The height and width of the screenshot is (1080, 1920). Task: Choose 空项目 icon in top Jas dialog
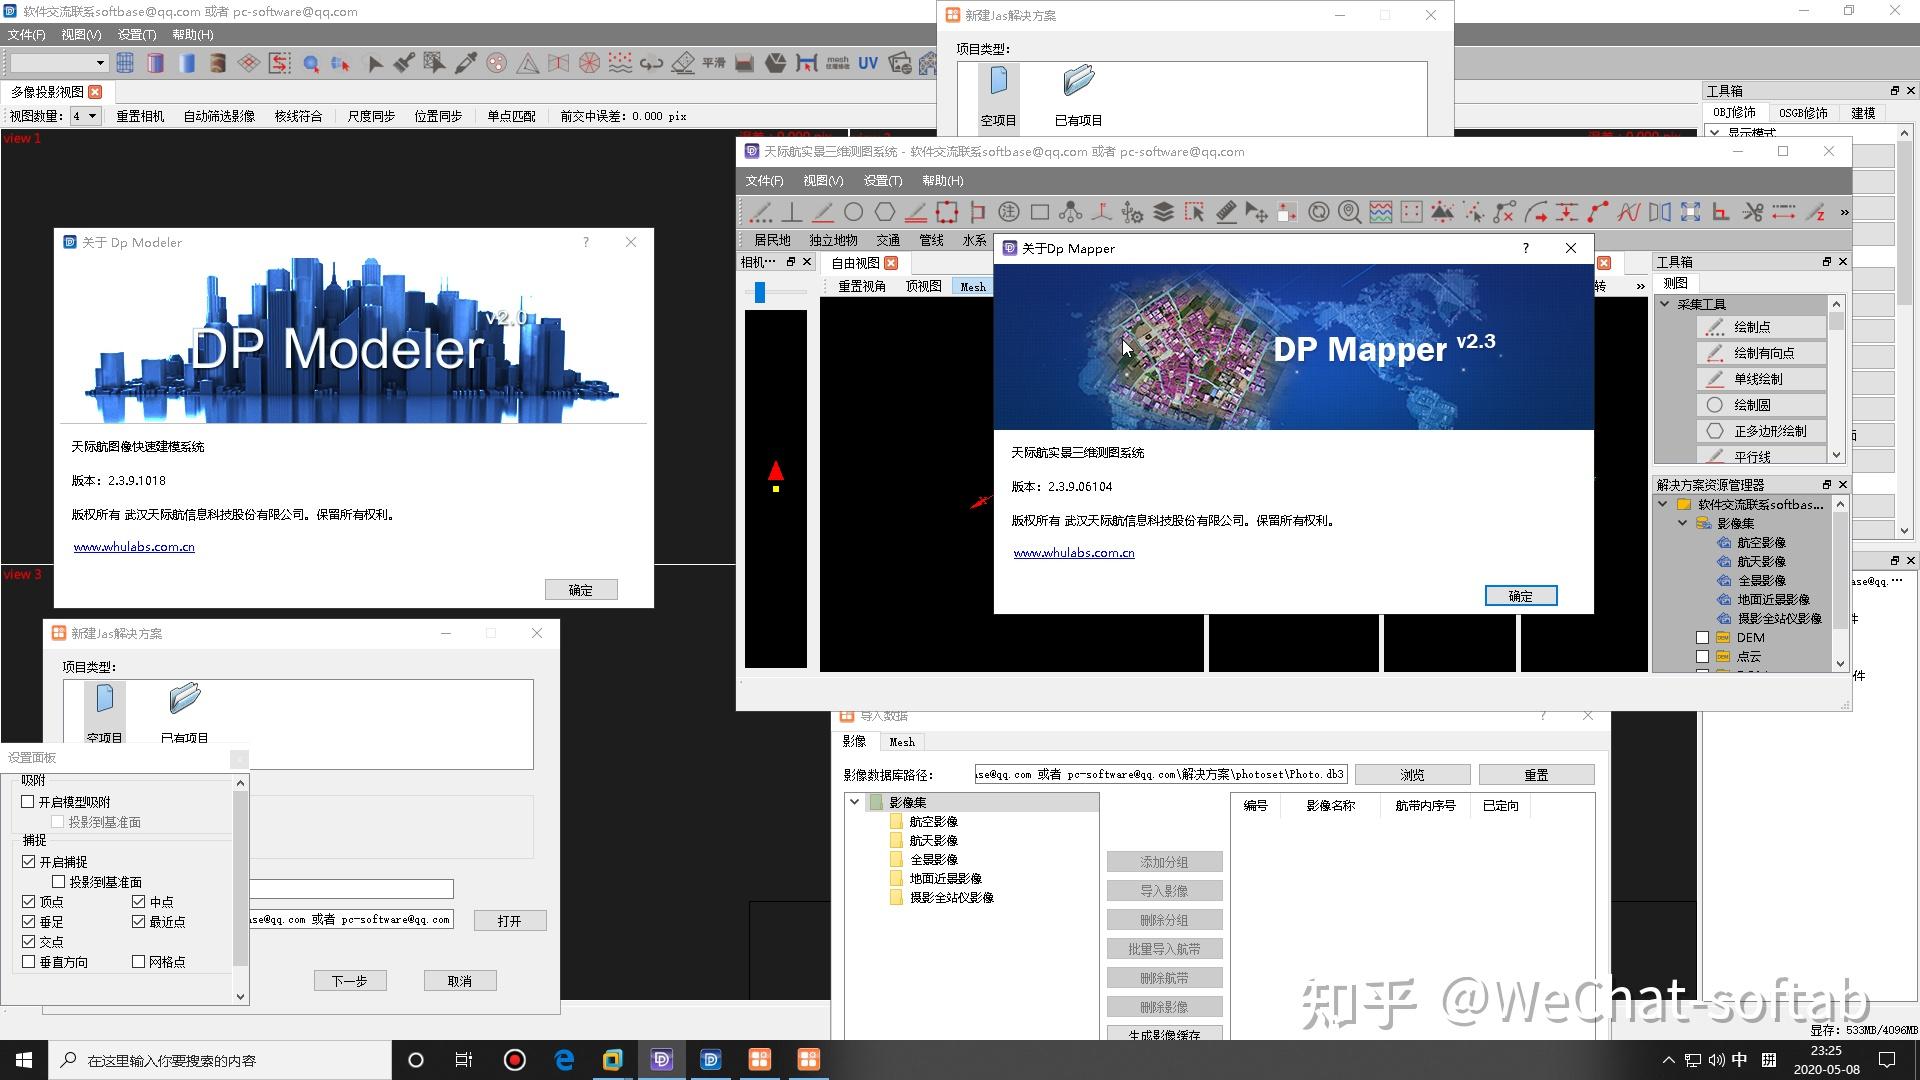coord(998,96)
